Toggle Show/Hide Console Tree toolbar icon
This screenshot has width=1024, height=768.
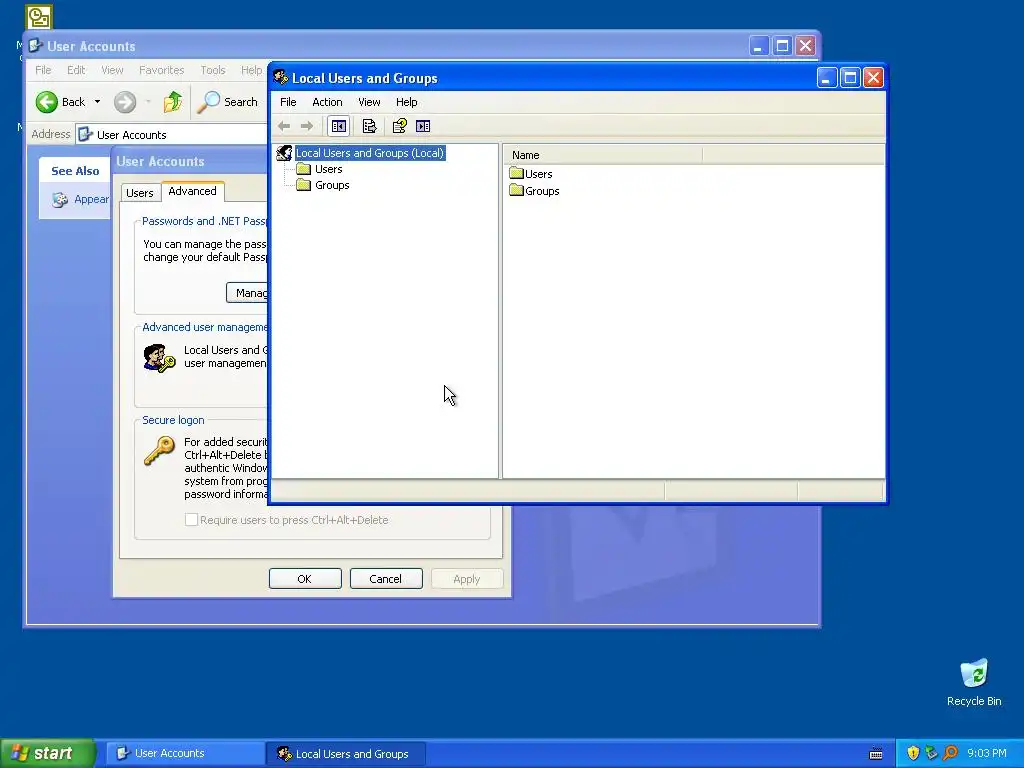coord(338,126)
